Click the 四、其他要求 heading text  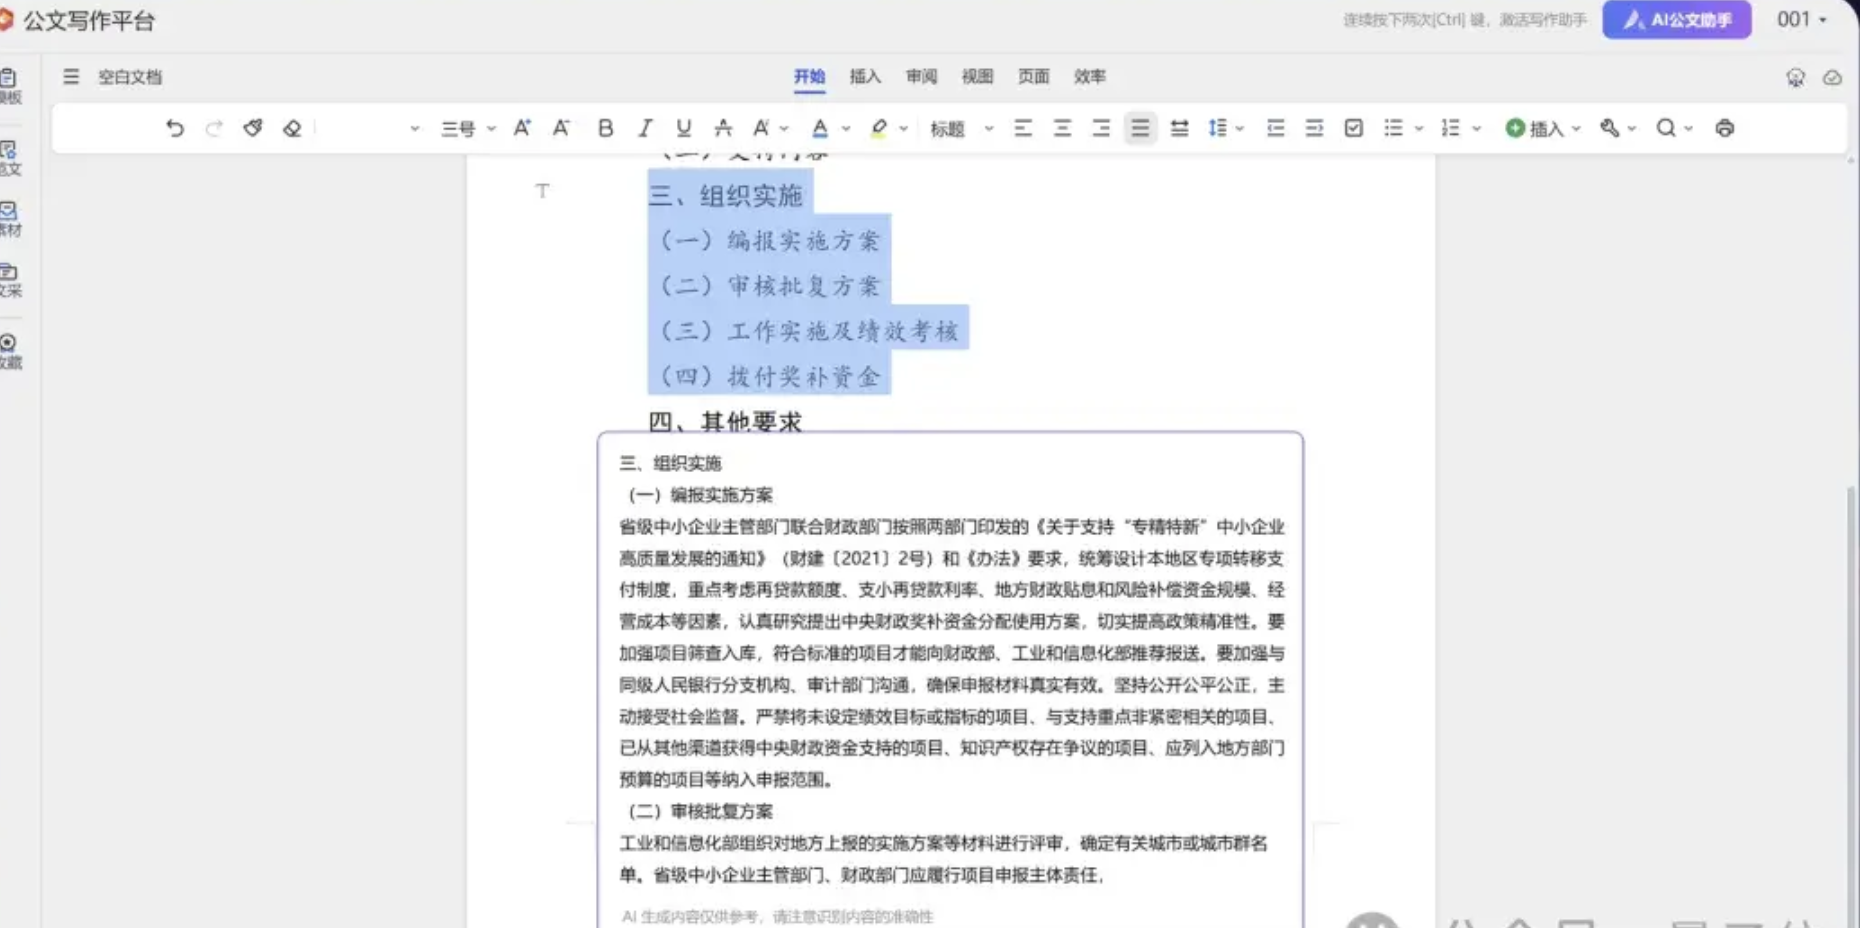click(x=725, y=422)
